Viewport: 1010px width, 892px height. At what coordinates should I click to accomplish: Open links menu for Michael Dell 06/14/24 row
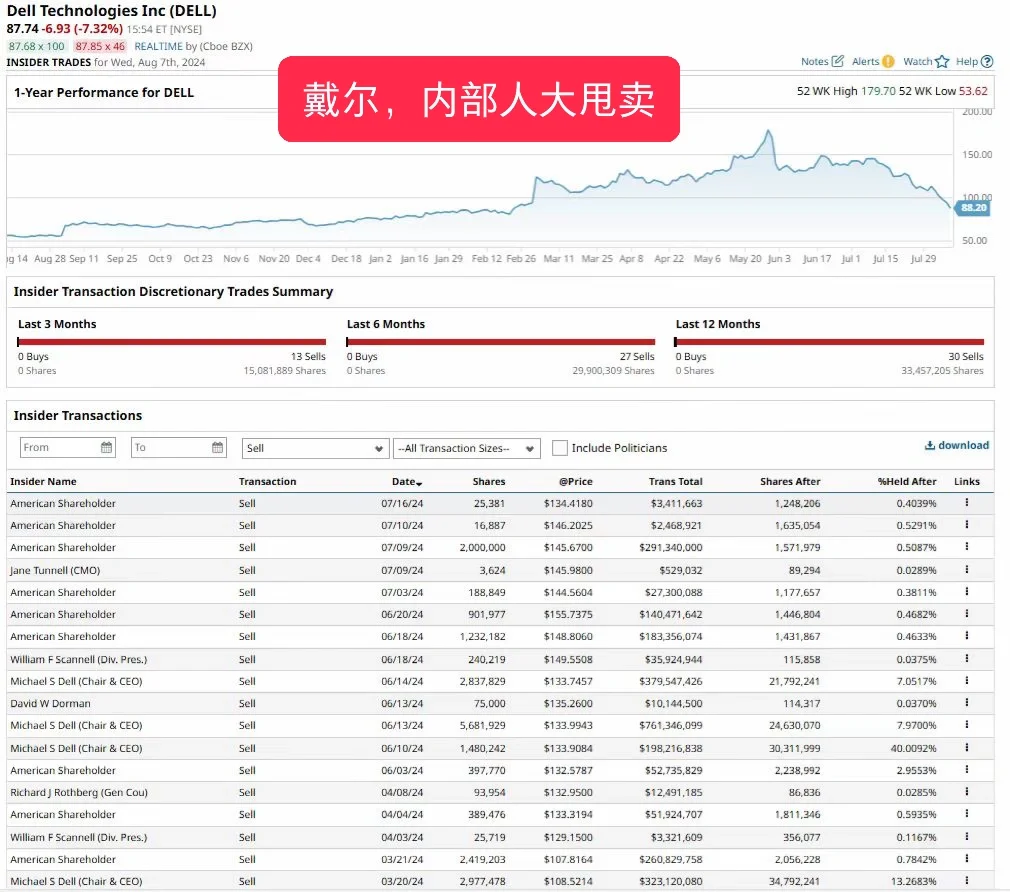(967, 681)
